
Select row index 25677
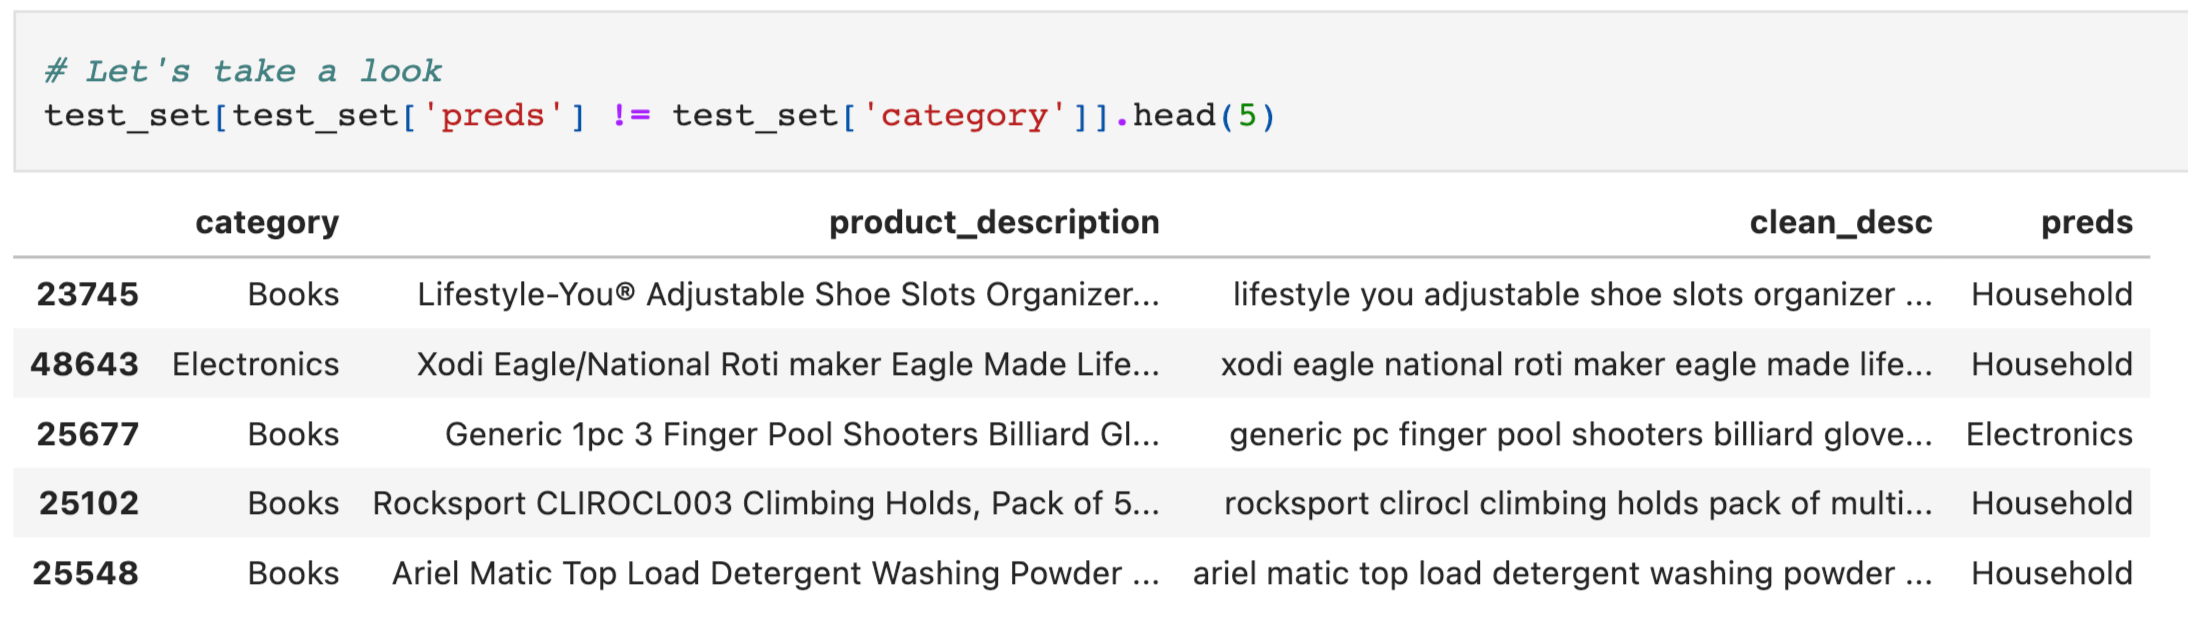point(88,434)
